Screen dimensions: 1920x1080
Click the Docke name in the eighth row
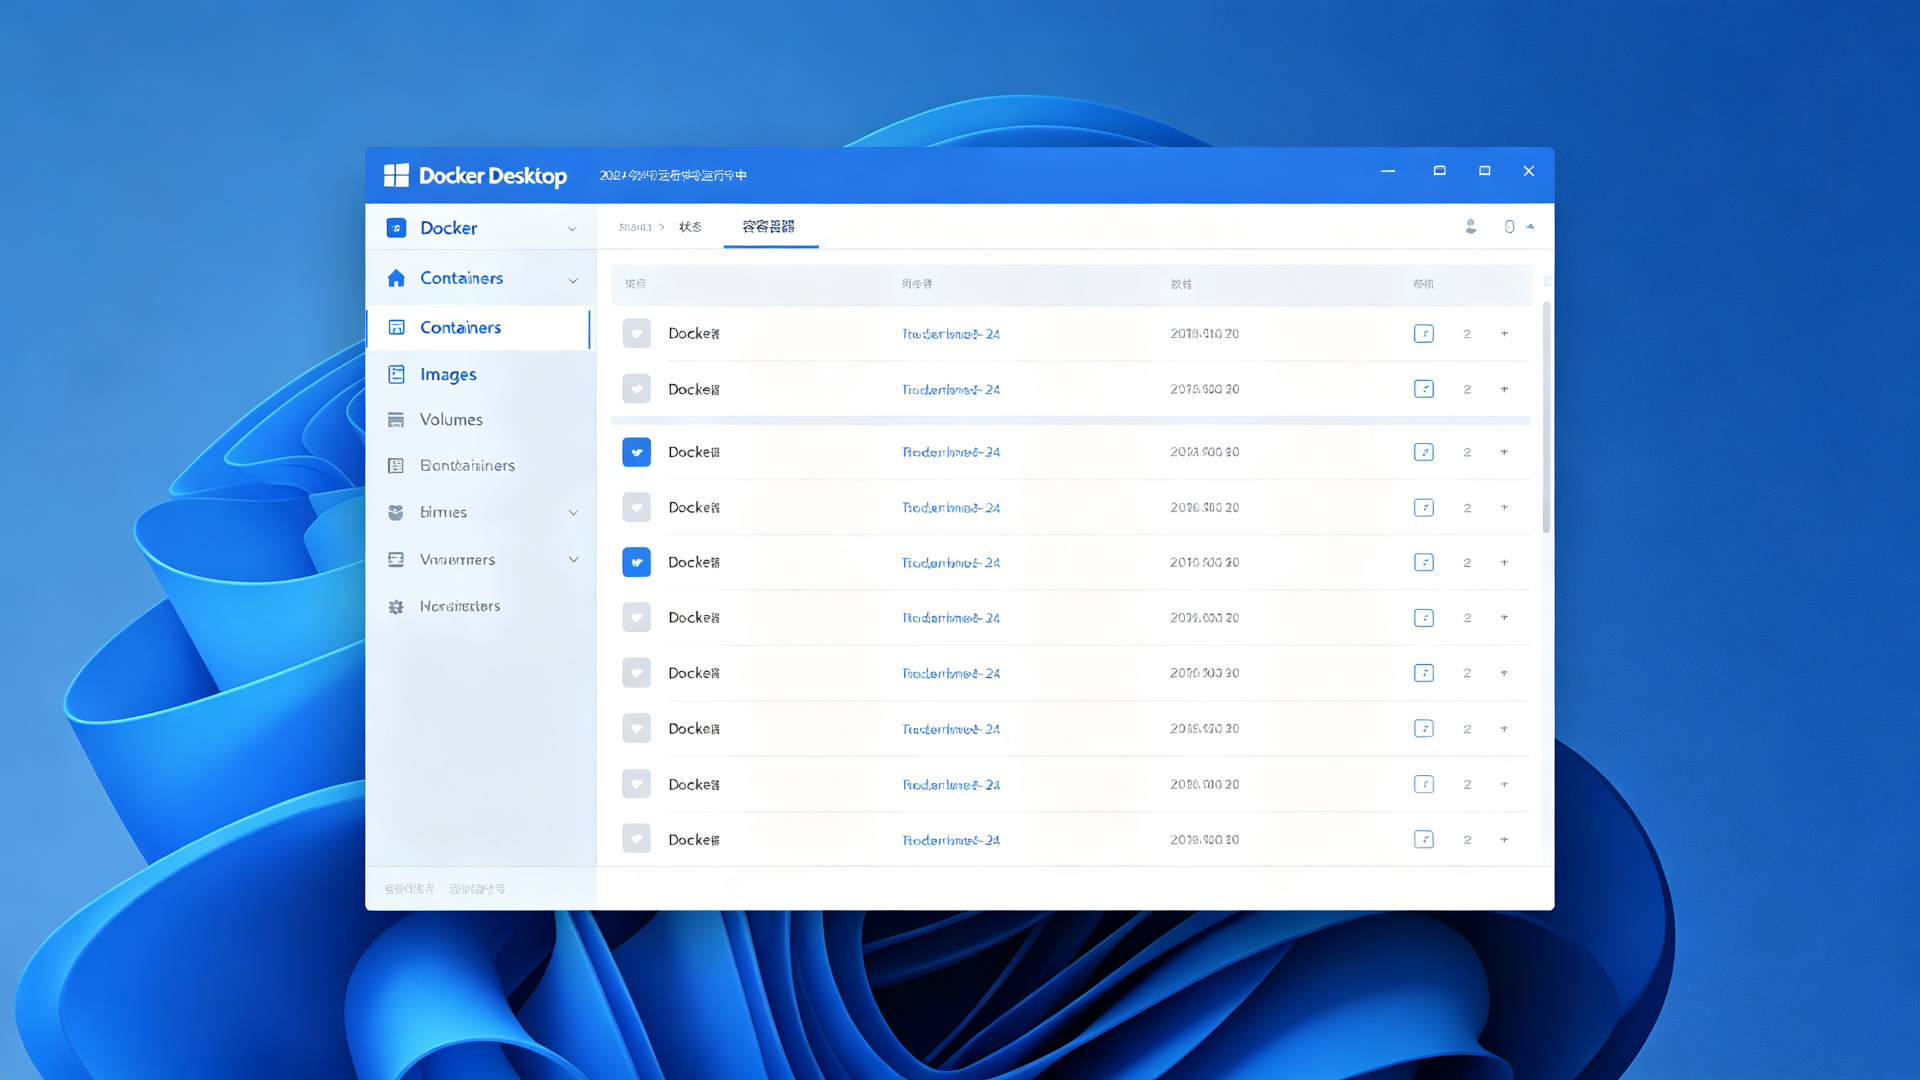(694, 729)
